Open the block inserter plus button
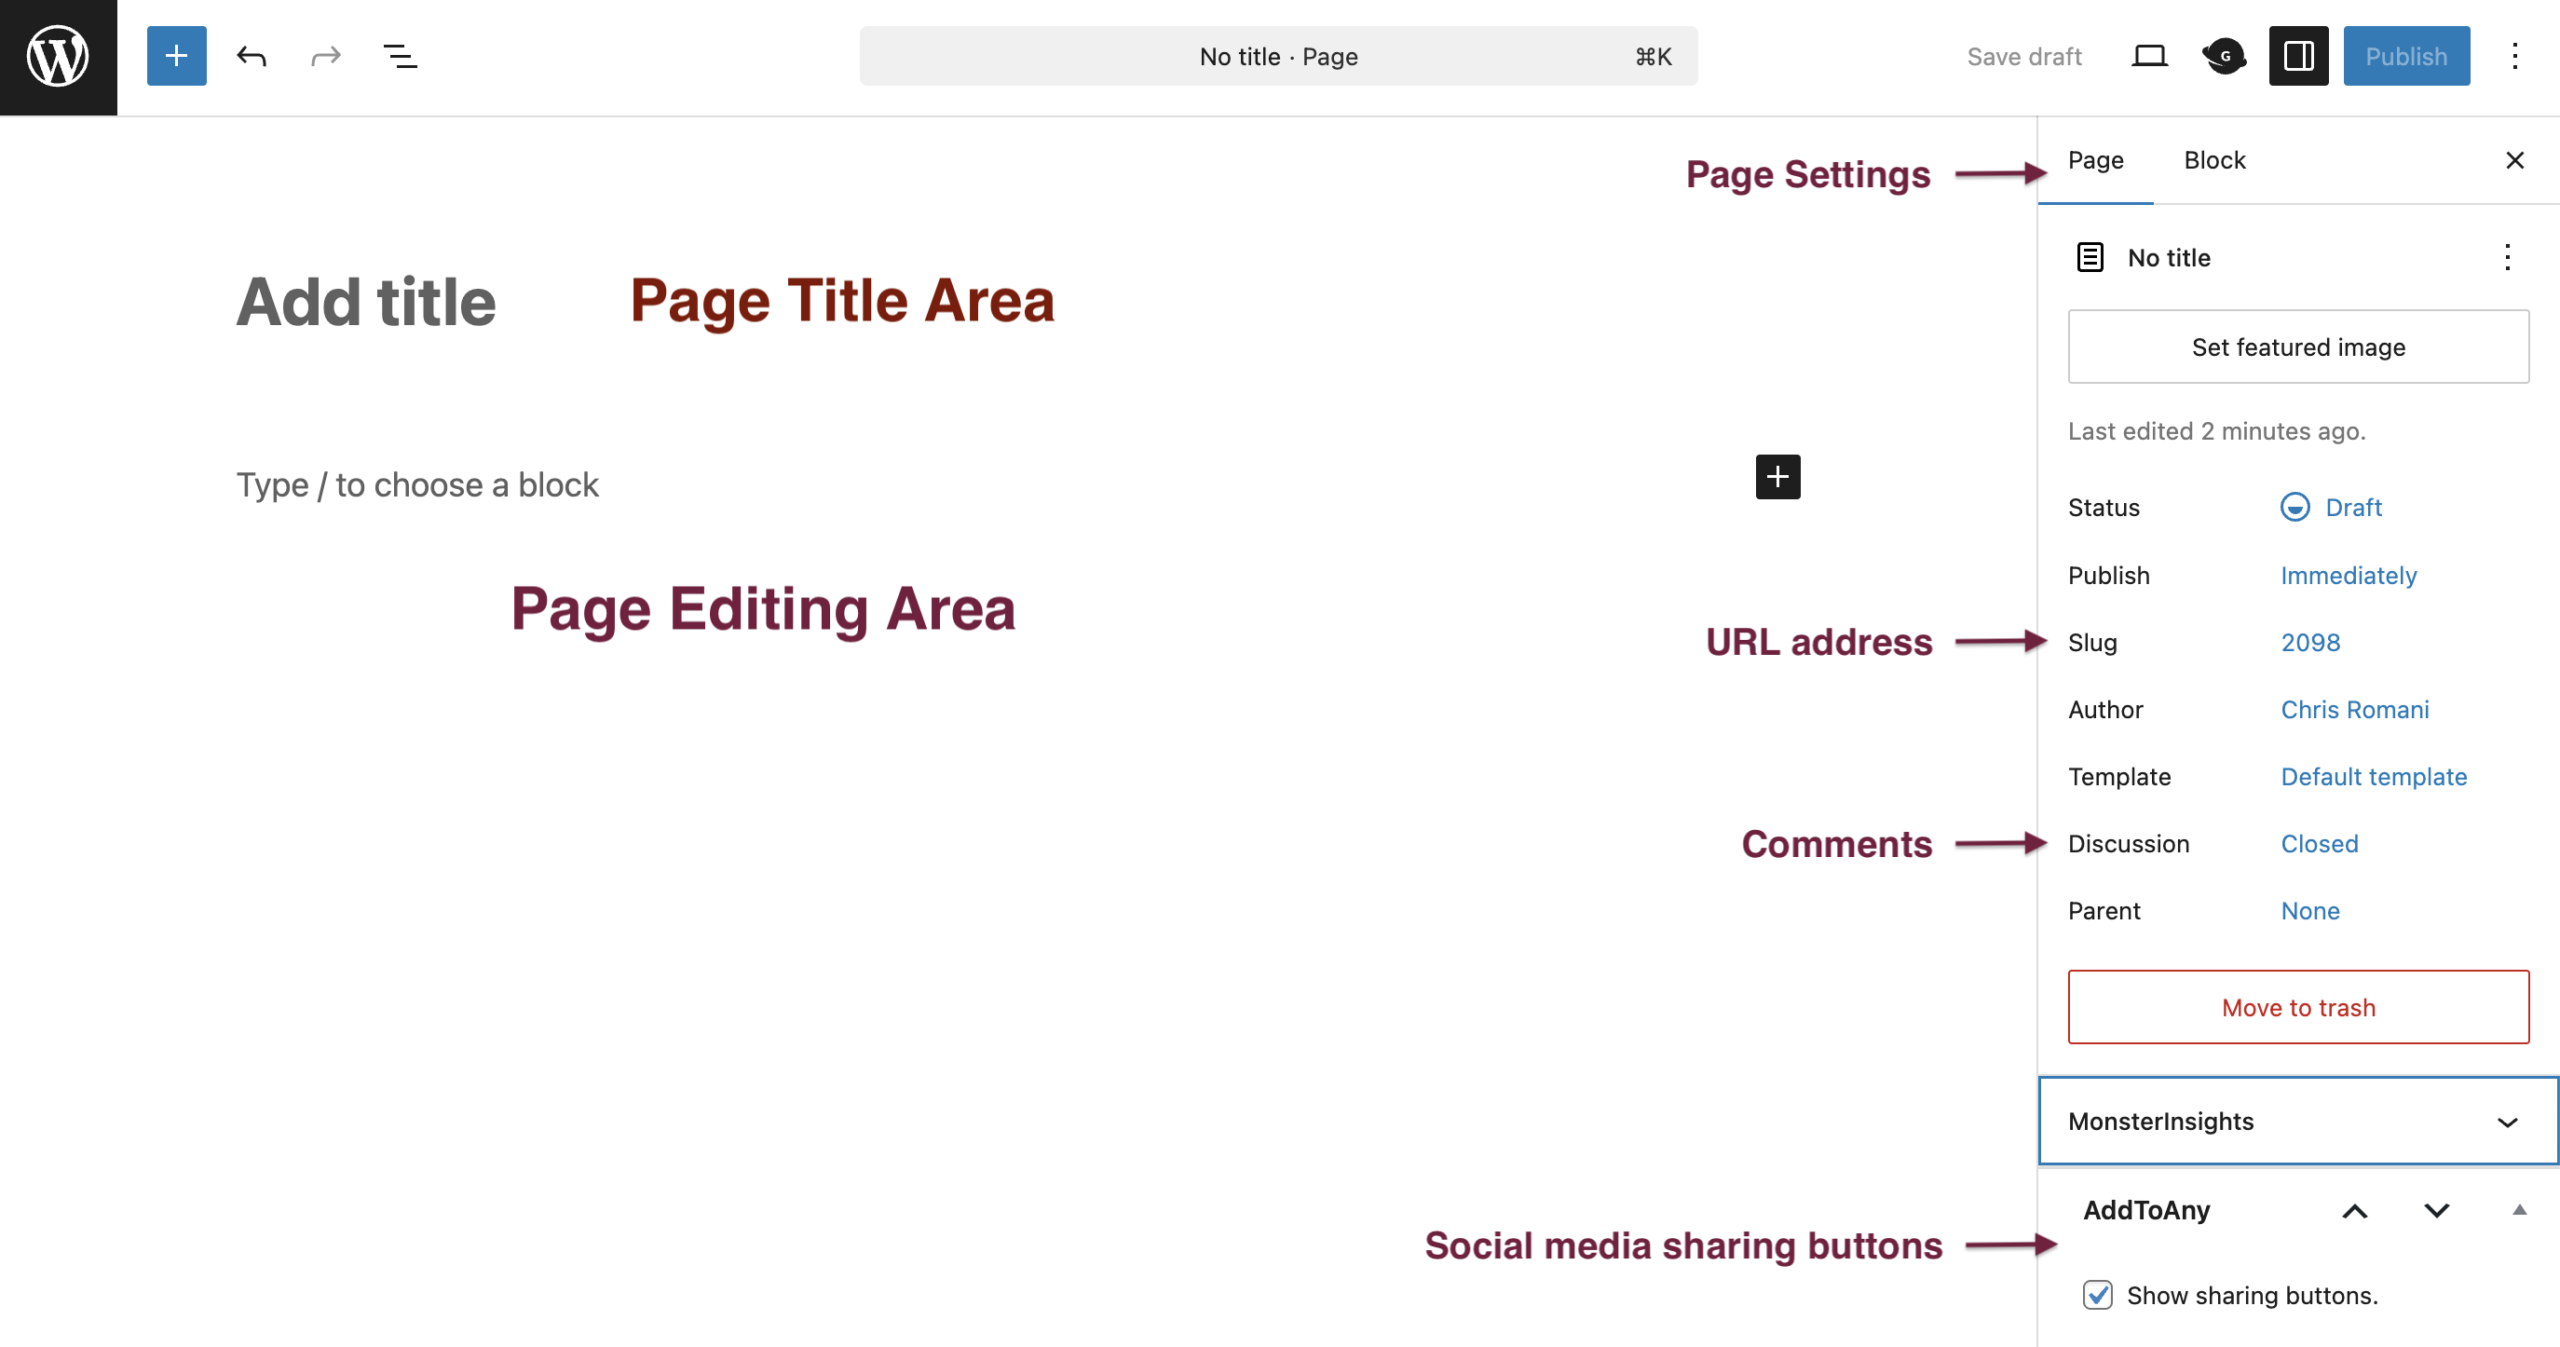 176,56
